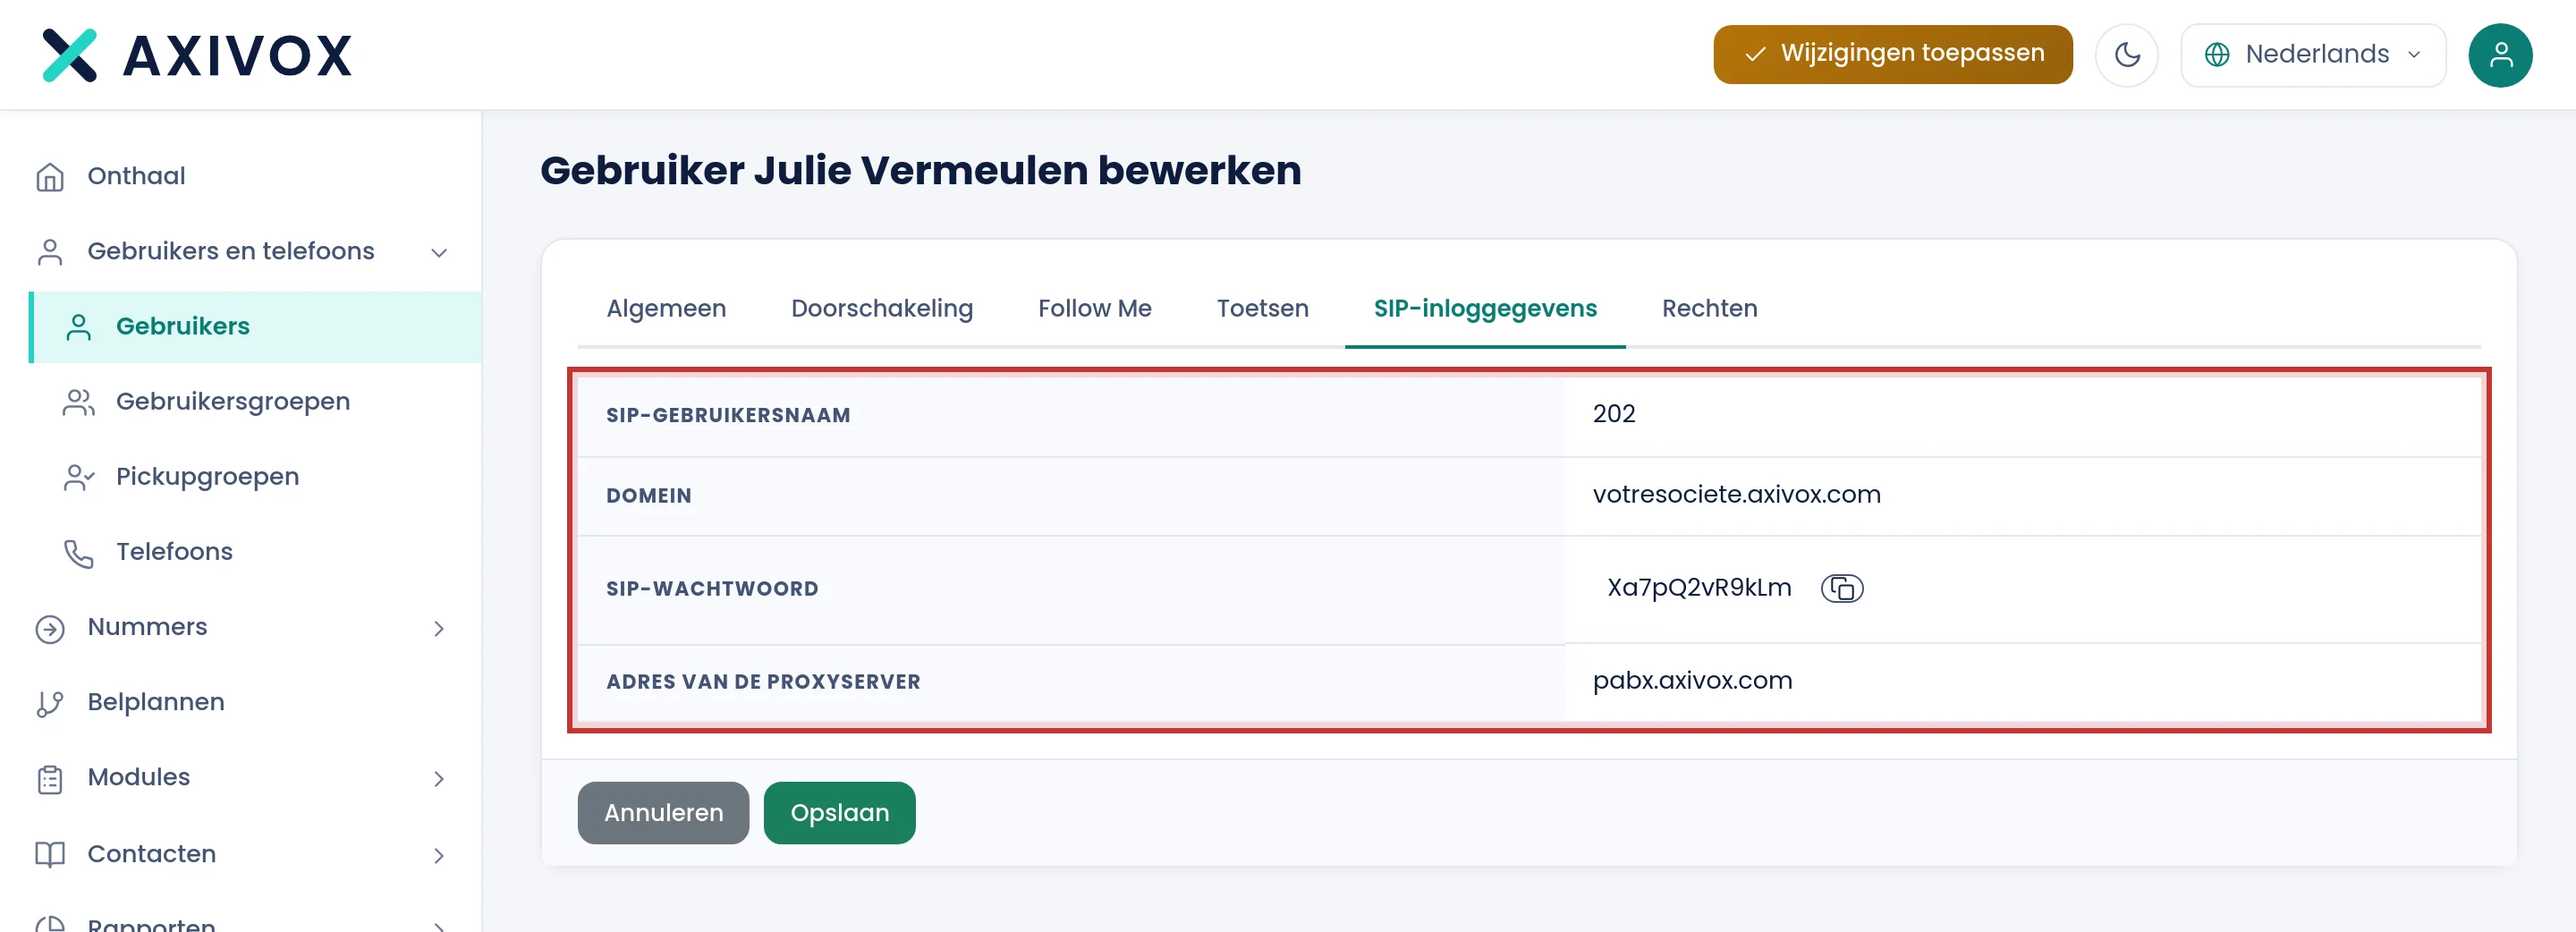Click the Belplannen branch icon
Screen dimensions: 2576x932
click(50, 703)
